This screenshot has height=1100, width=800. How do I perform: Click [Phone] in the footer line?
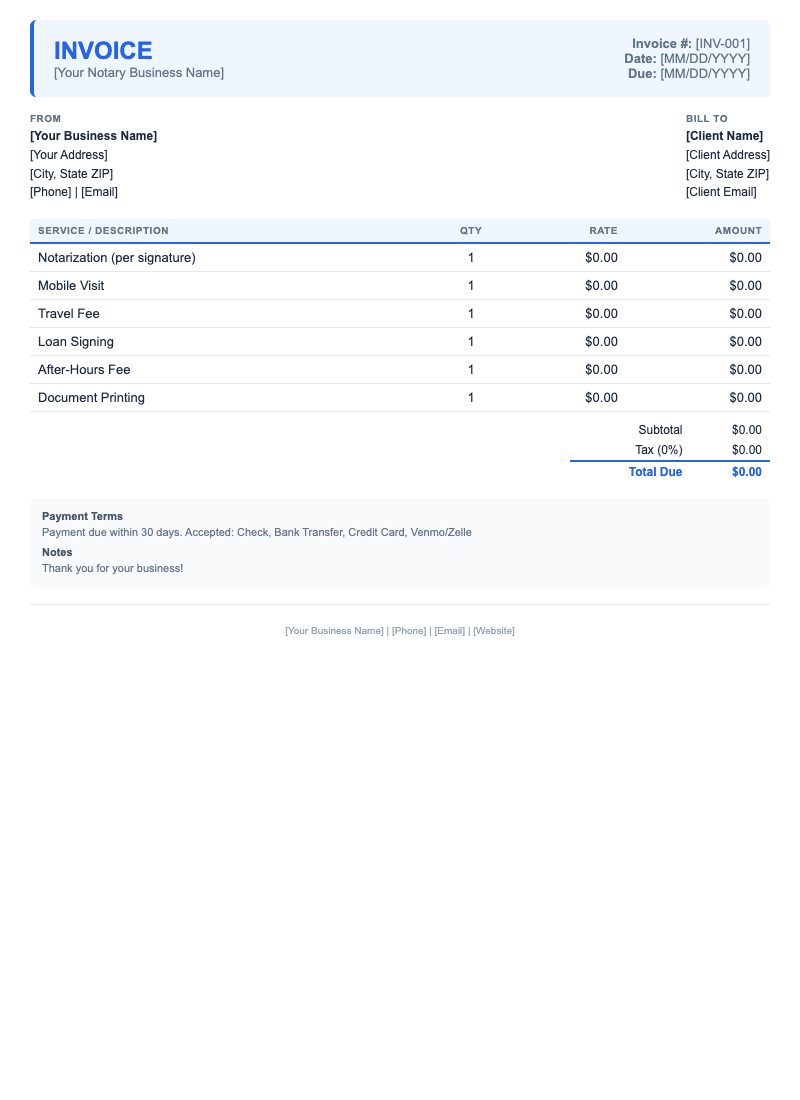[409, 631]
